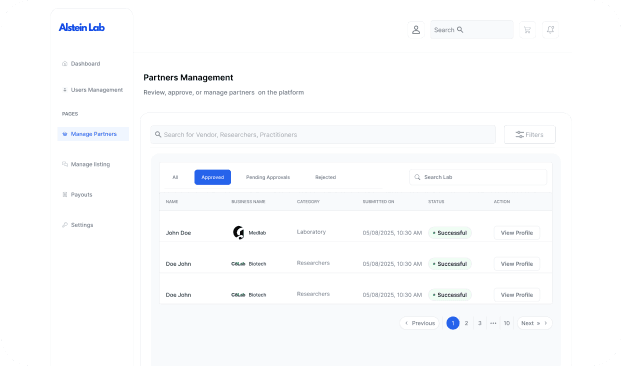
Task: Click the magnifier icon in vendor search bar
Action: [x=158, y=134]
